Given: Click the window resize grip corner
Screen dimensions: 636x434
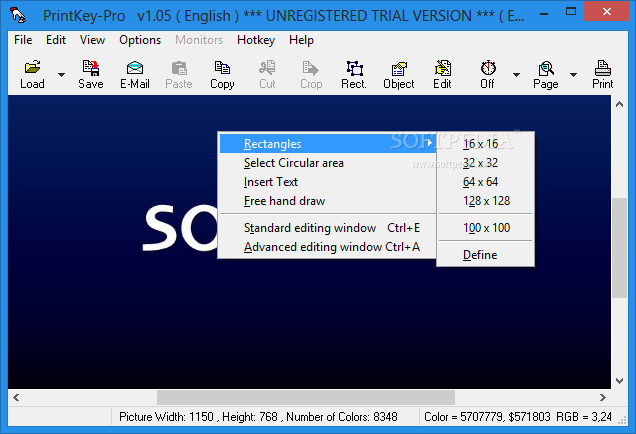Looking at the screenshot, I should coord(622,421).
